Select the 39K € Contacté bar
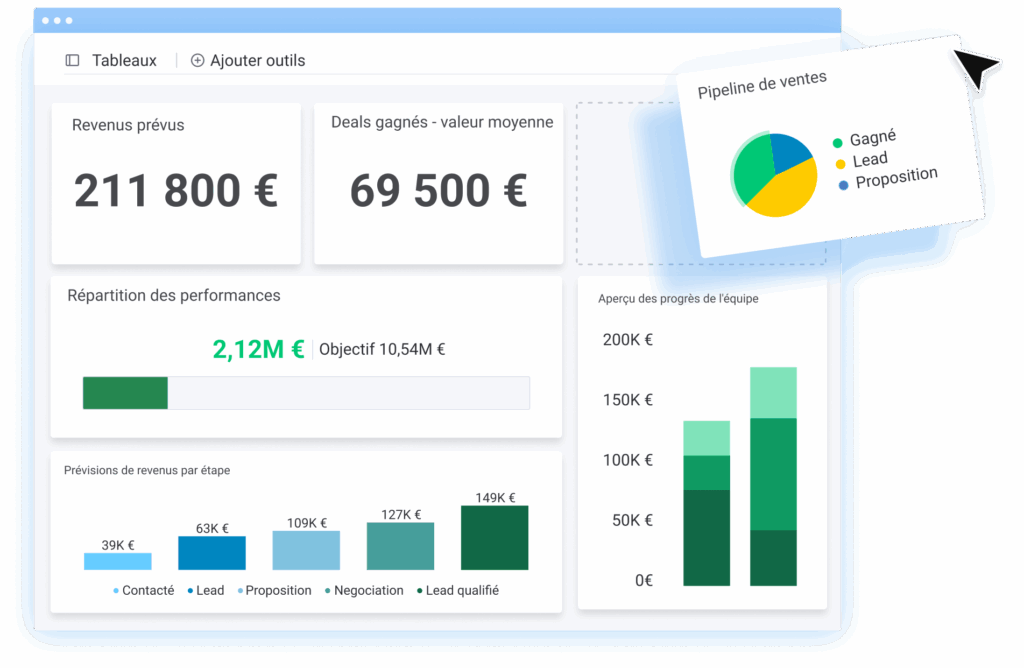The height and width of the screenshot is (668, 1024). 118,562
